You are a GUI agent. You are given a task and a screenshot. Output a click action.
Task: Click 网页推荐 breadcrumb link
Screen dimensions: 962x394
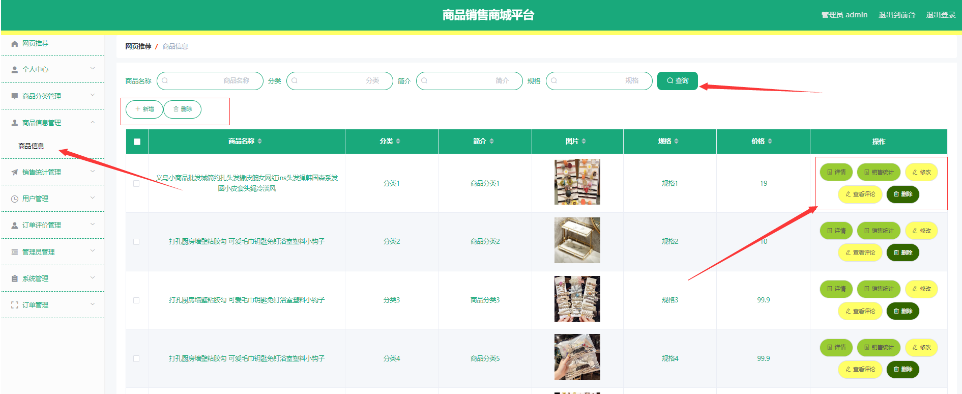[x=138, y=47]
